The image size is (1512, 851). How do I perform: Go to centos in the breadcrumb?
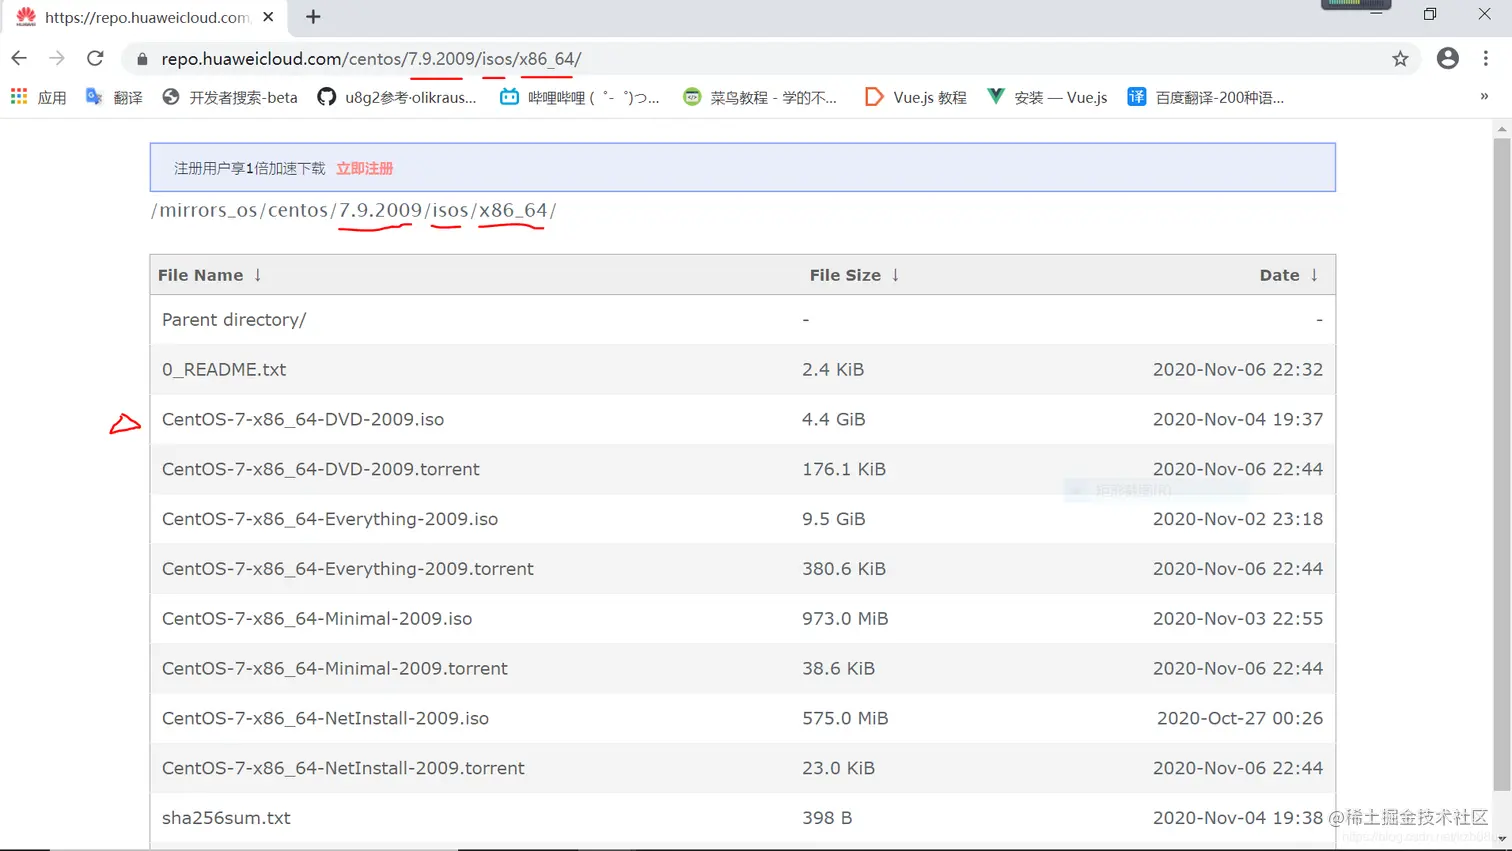[298, 210]
